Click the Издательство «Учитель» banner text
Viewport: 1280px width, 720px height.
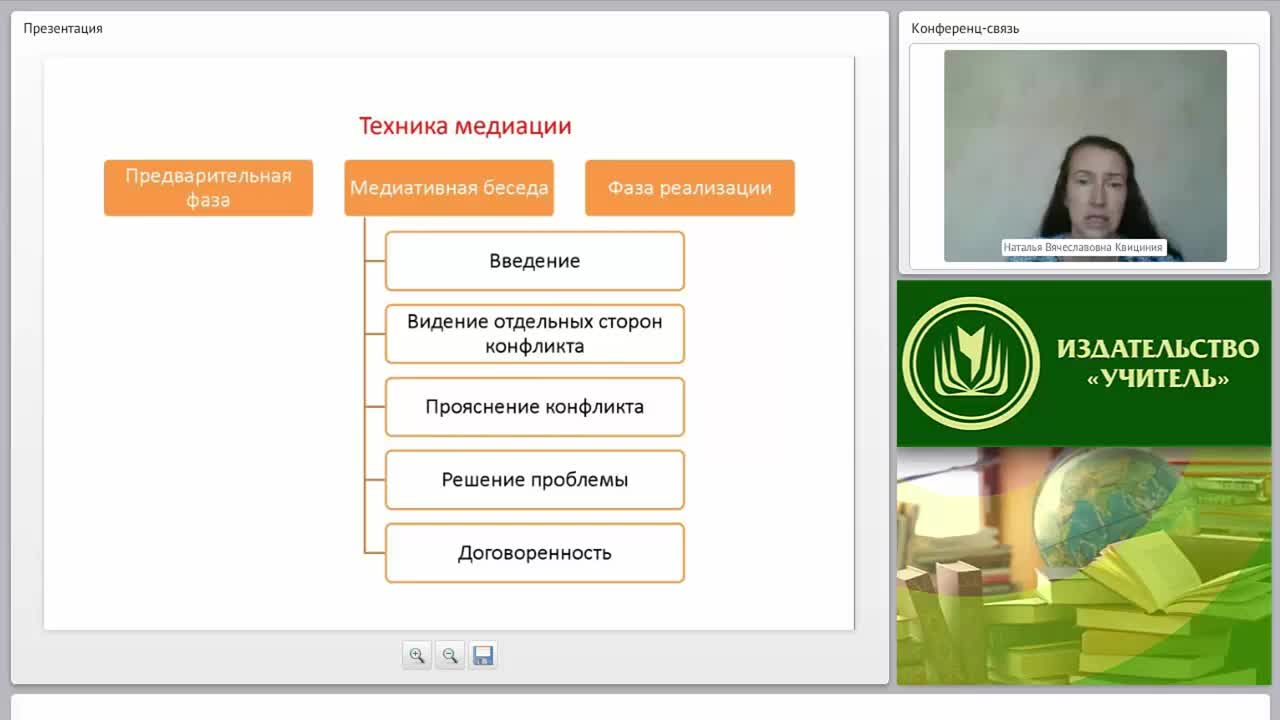[1157, 363]
